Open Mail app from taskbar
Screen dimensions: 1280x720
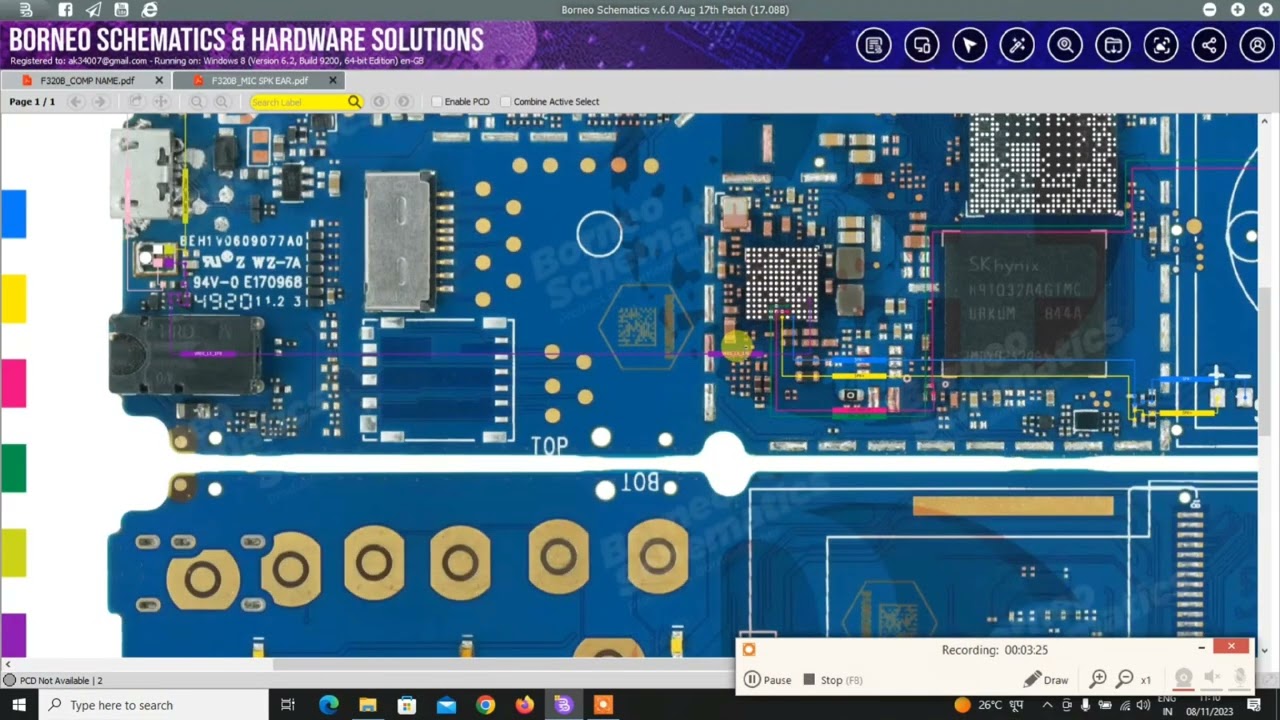point(446,705)
